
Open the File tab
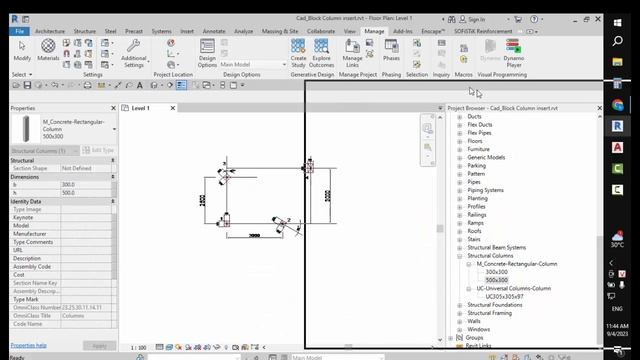pyautogui.click(x=19, y=31)
